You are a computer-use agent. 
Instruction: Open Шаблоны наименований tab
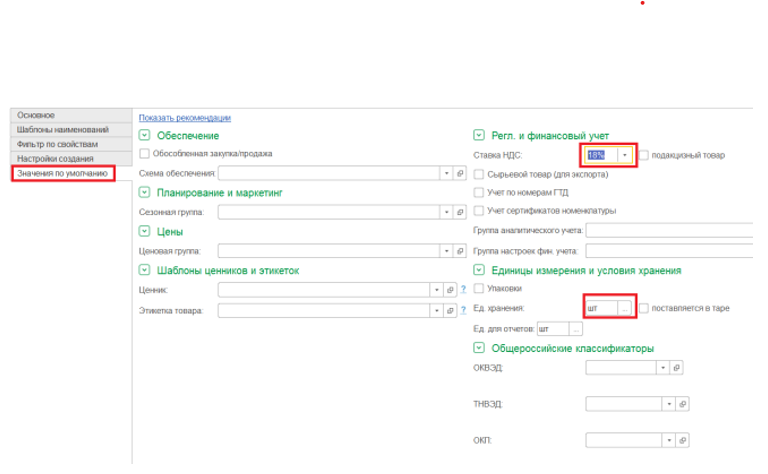click(62, 130)
